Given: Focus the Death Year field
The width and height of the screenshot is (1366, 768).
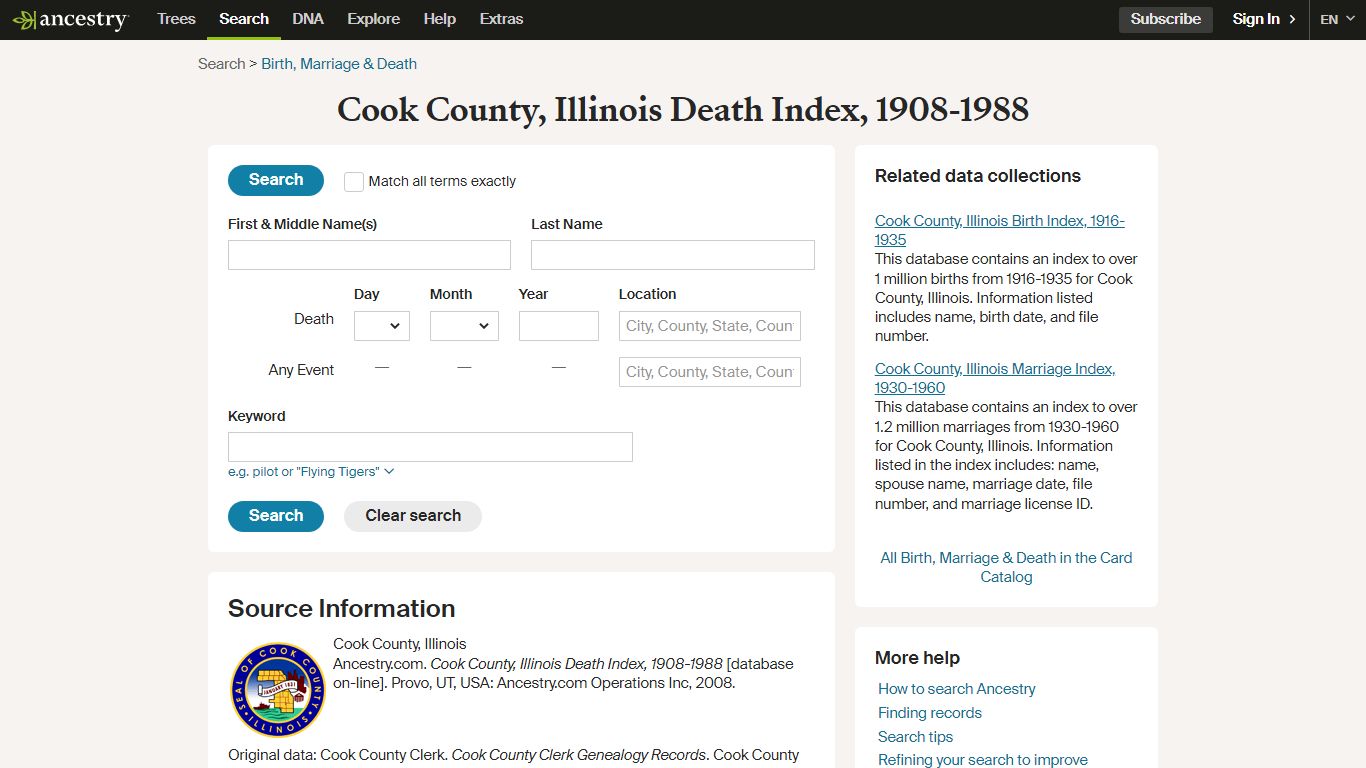Looking at the screenshot, I should tap(559, 326).
